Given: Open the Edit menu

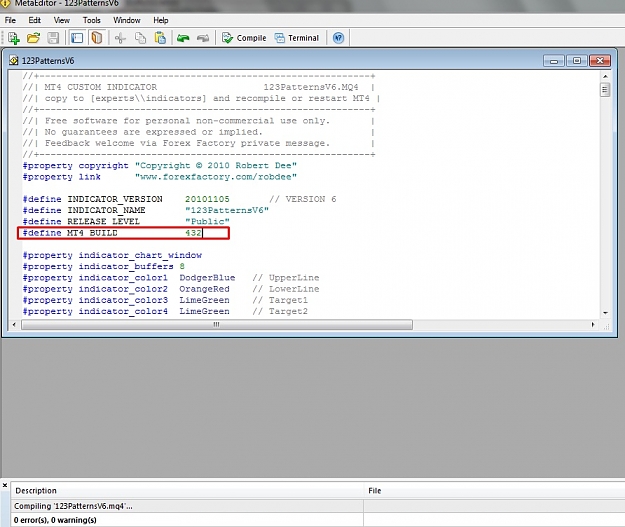Looking at the screenshot, I should tap(35, 20).
